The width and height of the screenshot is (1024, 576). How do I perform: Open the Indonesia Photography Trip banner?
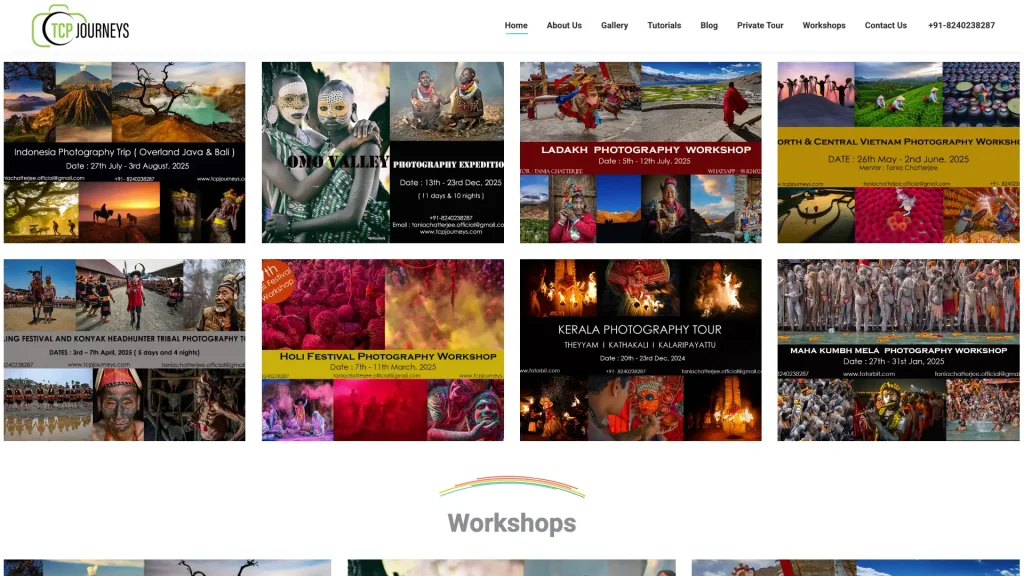pos(125,153)
